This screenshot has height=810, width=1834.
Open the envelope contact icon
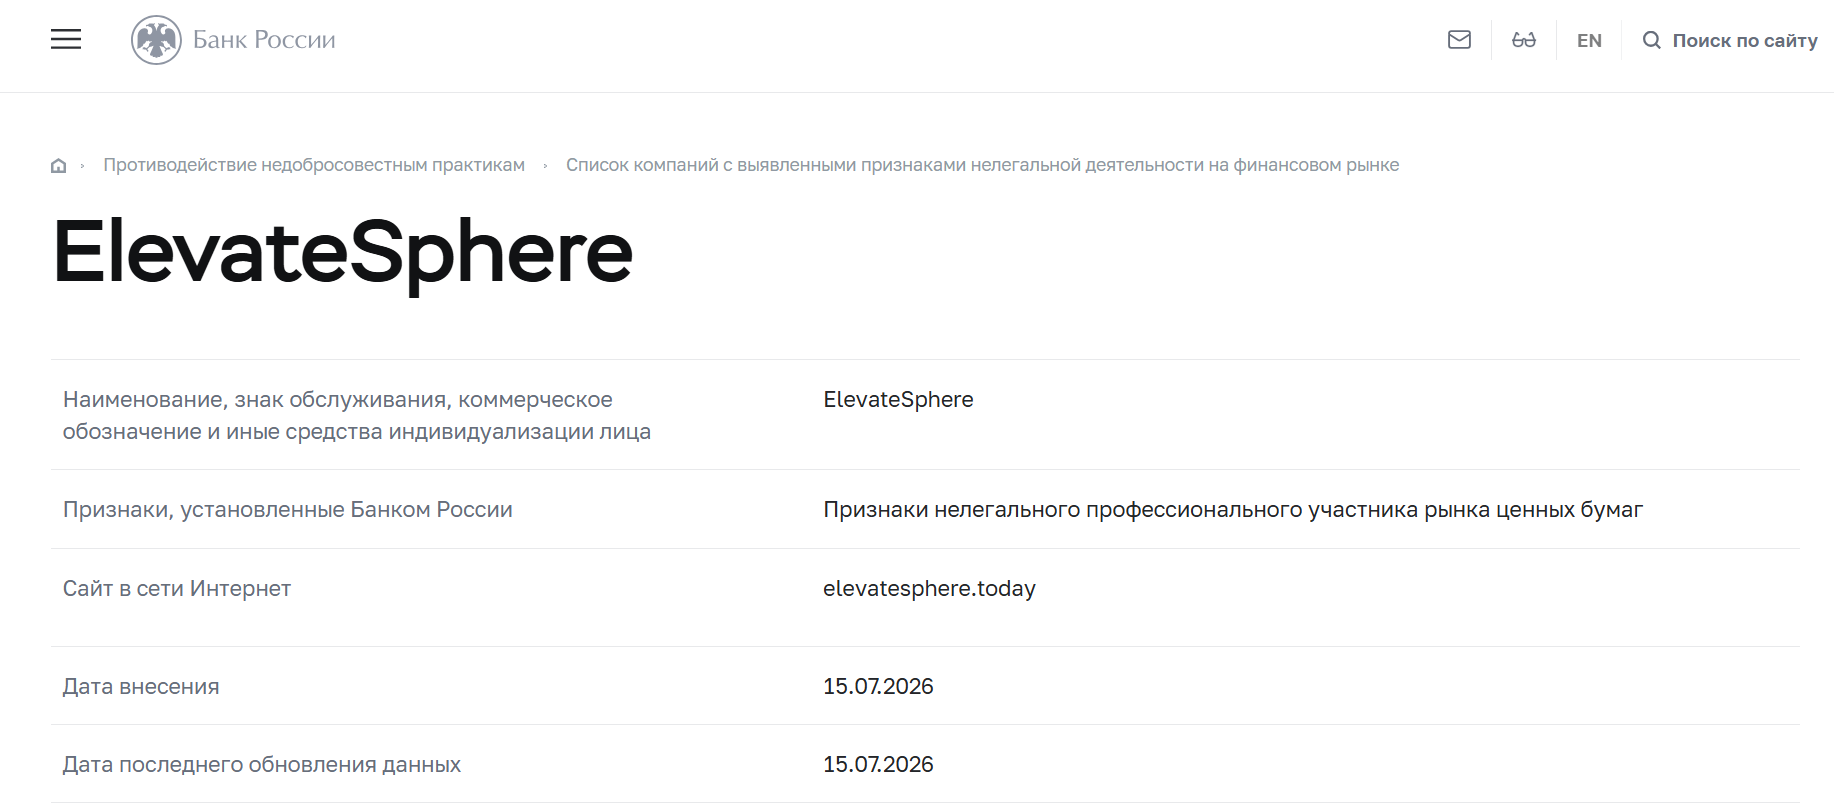tap(1459, 40)
